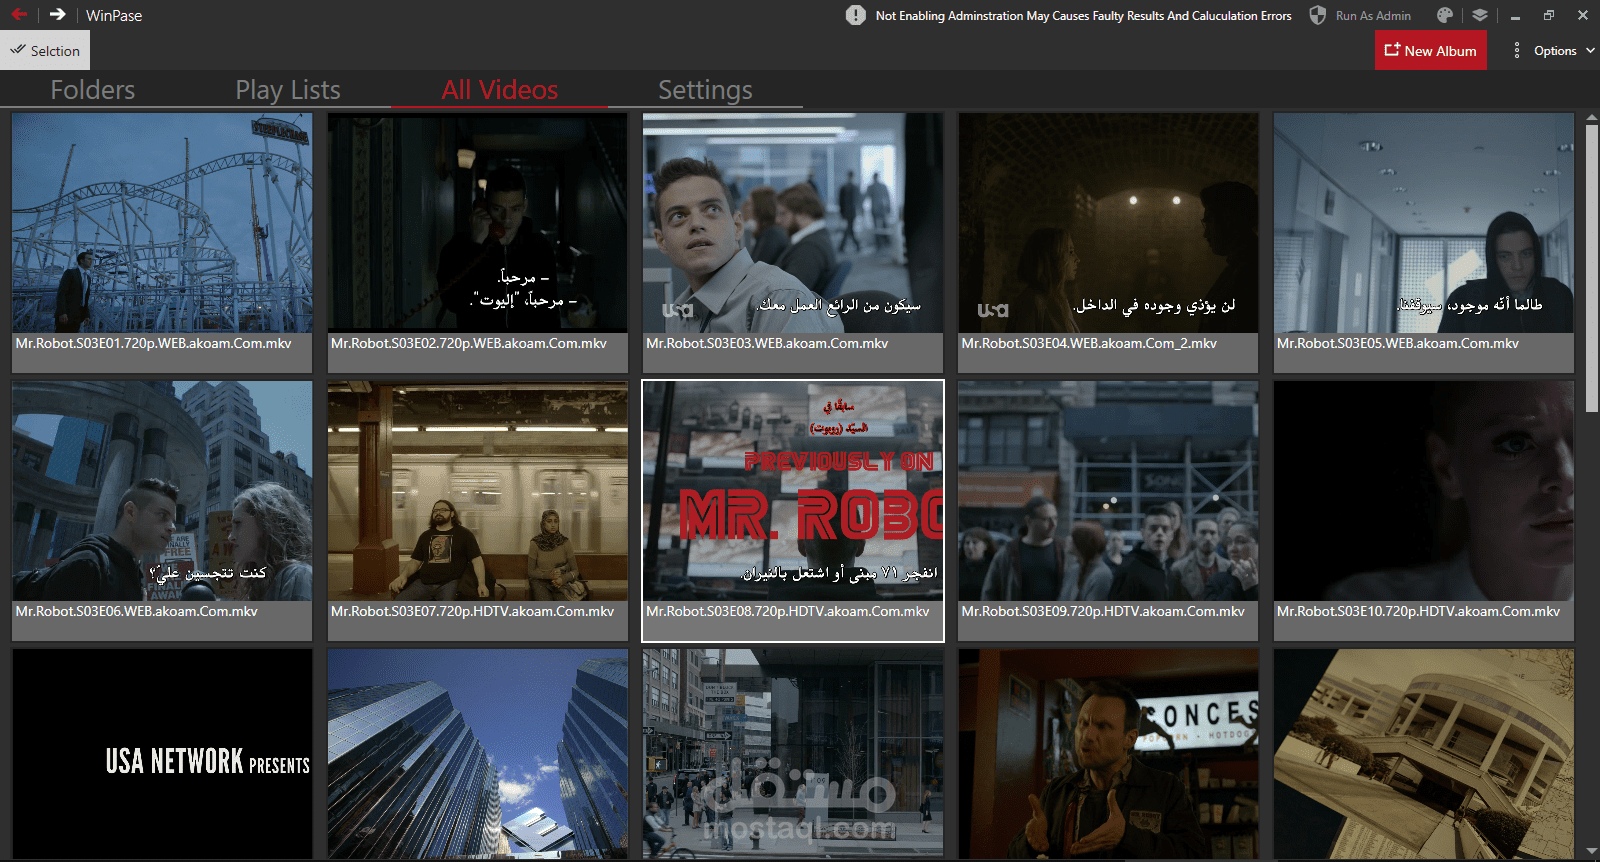The width and height of the screenshot is (1600, 862).
Task: Open Mr.Robot S03E10 dark thumbnail
Action: 1424,491
